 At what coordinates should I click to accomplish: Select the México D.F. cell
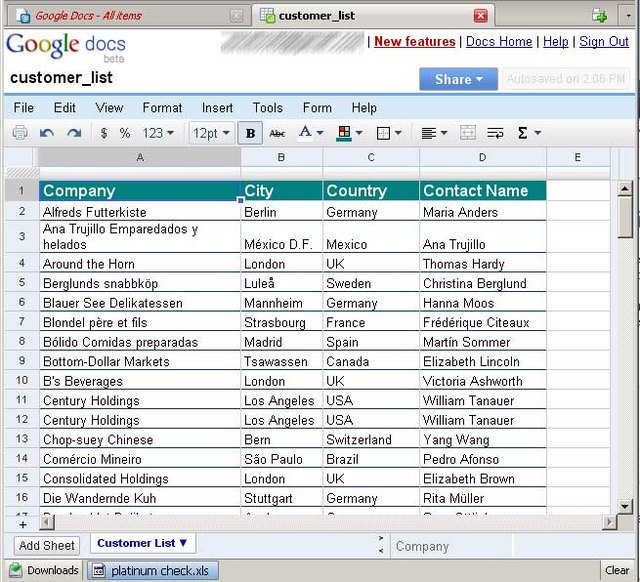(281, 237)
